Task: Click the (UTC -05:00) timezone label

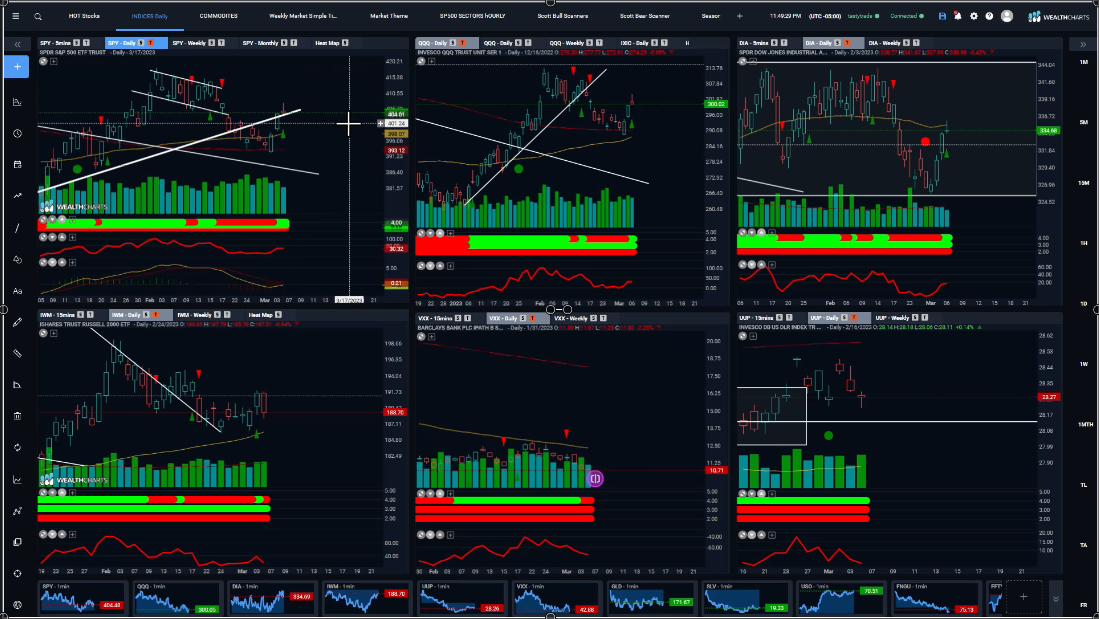Action: [x=825, y=16]
